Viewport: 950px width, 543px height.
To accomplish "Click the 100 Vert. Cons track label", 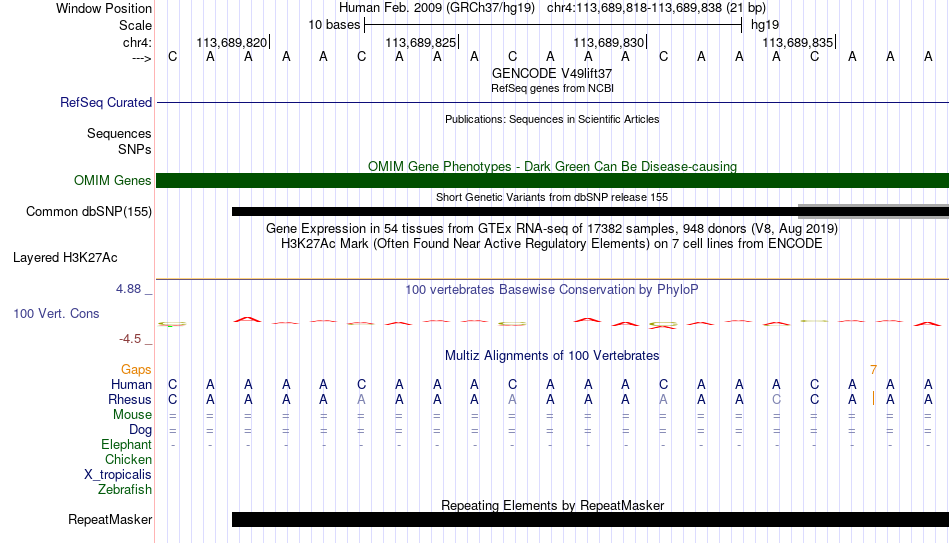I will 56,313.
